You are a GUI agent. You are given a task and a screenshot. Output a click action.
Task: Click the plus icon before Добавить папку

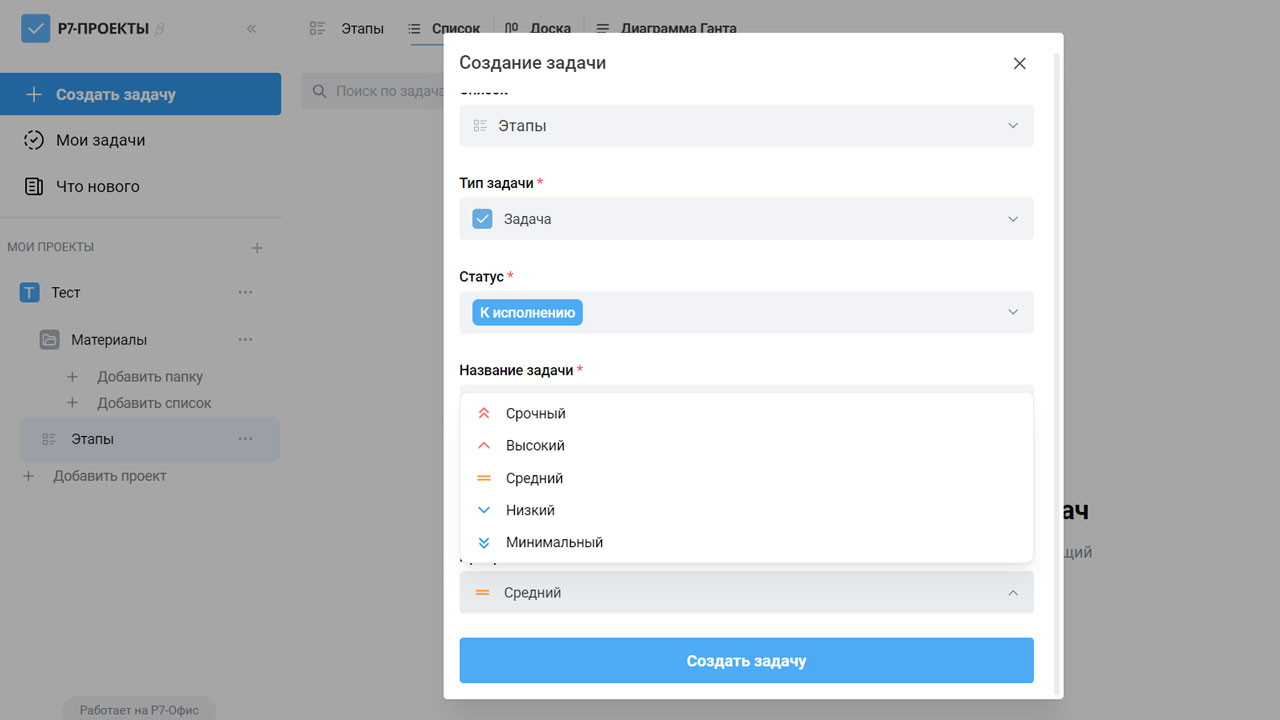point(72,377)
